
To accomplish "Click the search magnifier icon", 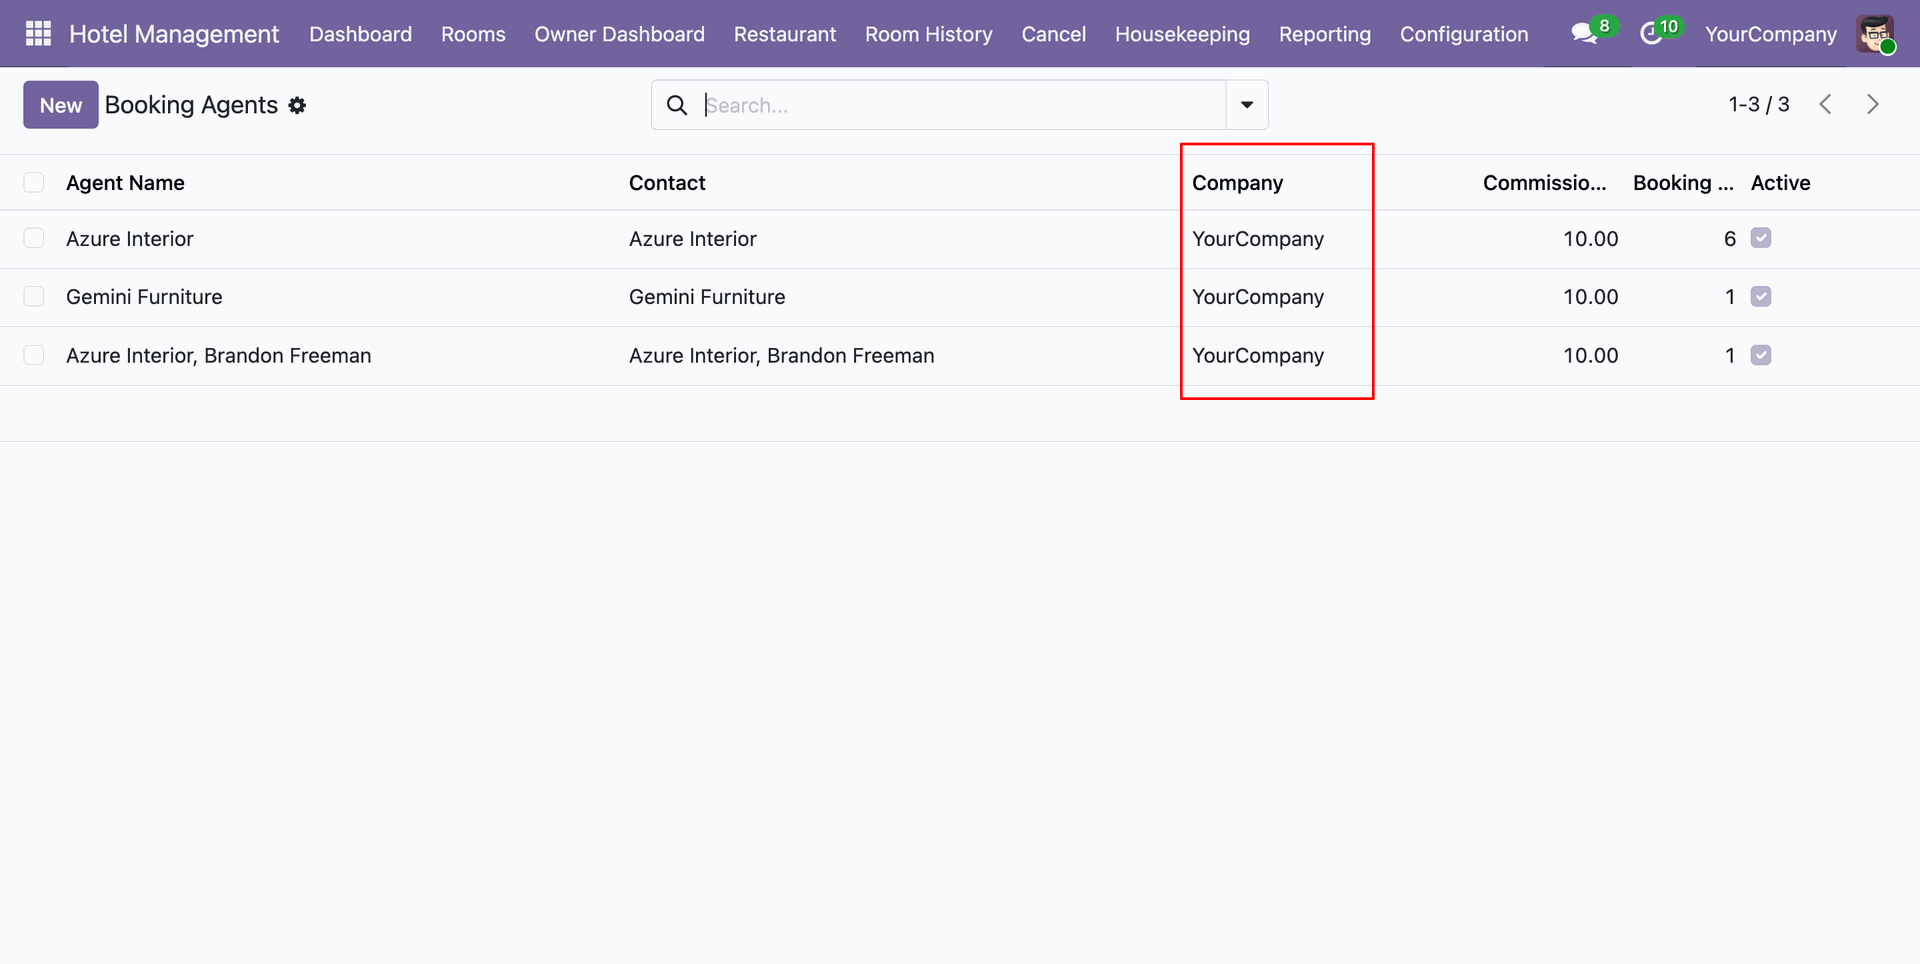I will click(x=677, y=105).
